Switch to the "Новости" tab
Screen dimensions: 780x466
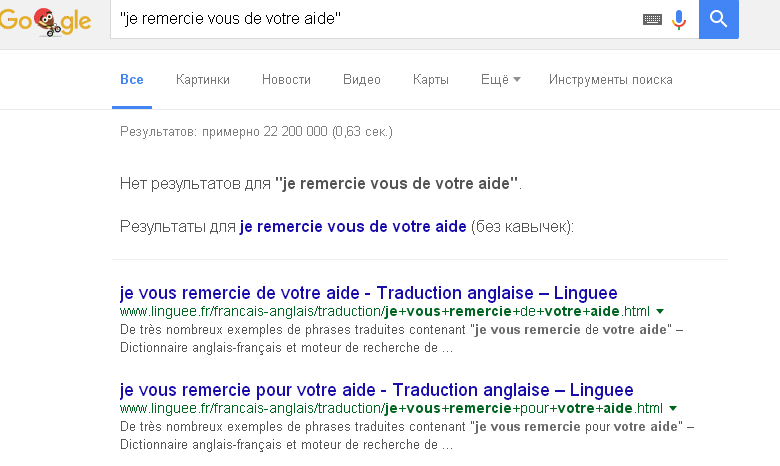click(286, 80)
